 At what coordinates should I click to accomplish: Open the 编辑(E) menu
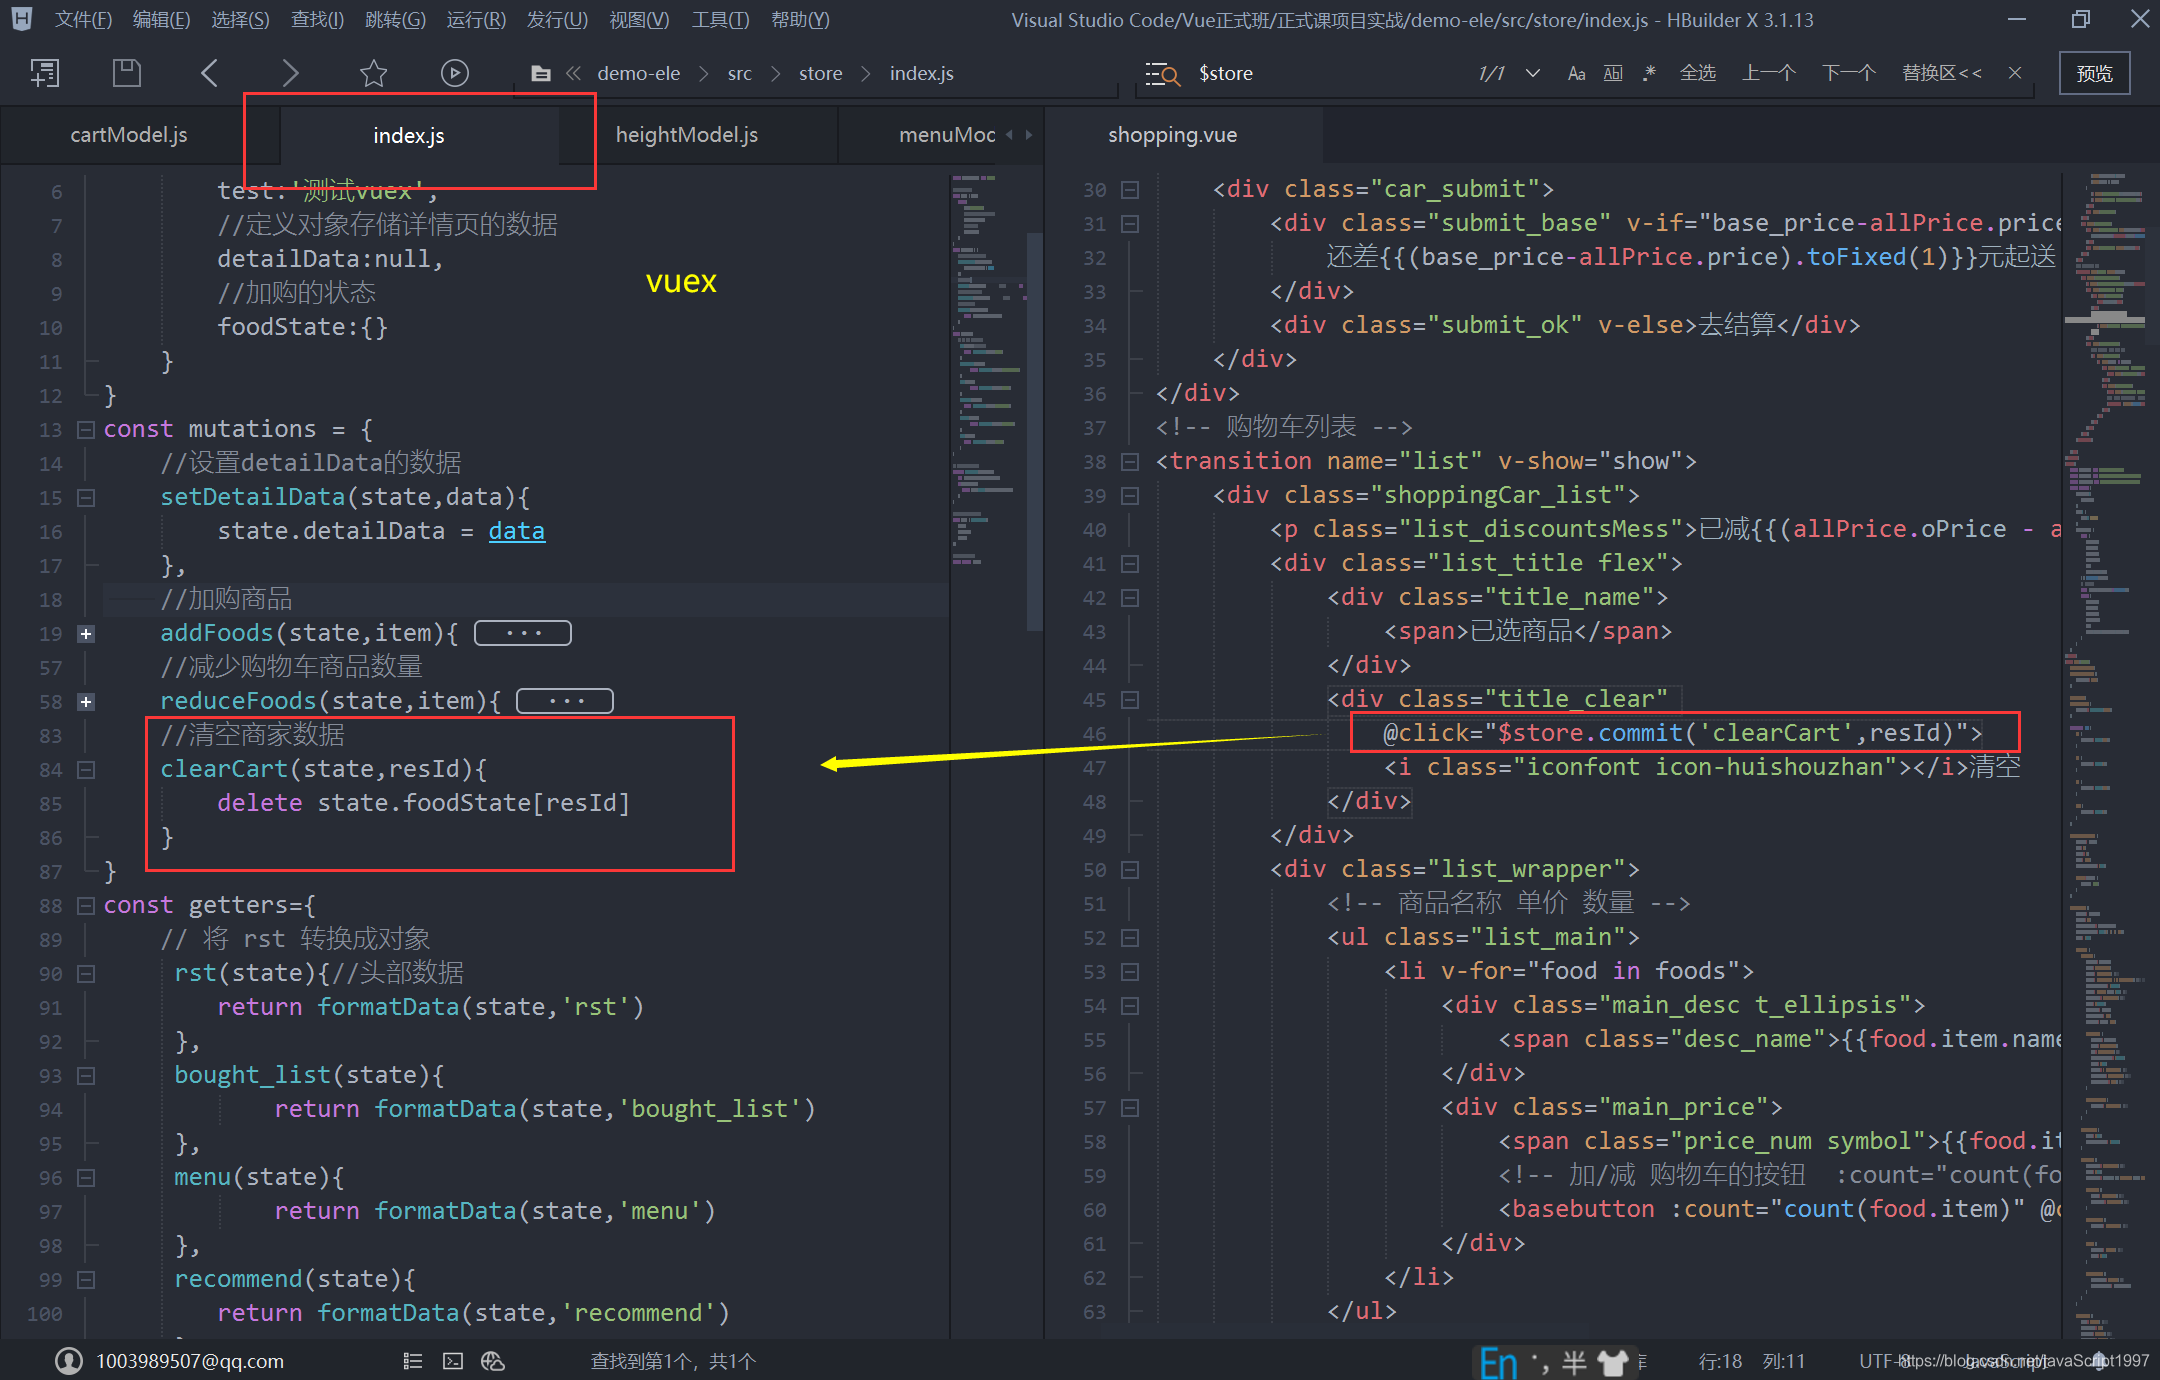tap(162, 20)
